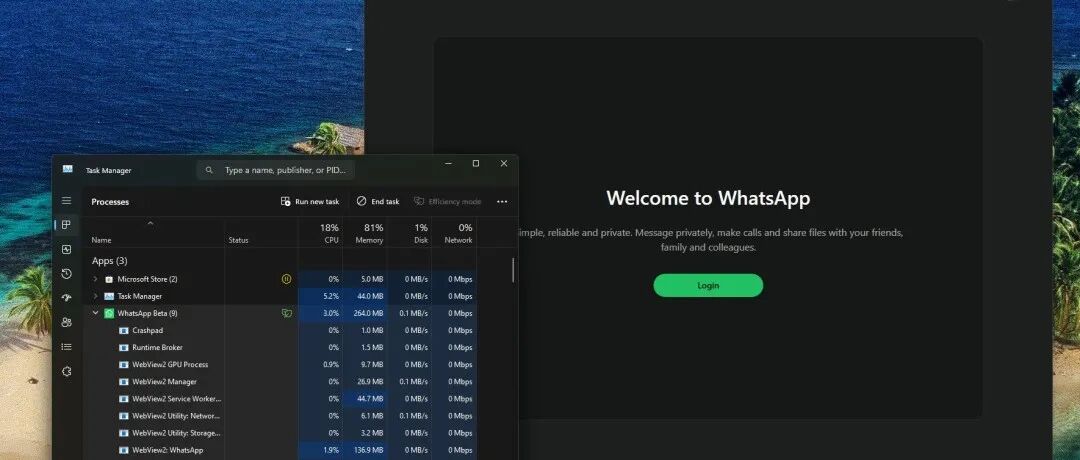Click the sort arrow above Name column
Image resolution: width=1080 pixels, height=460 pixels.
pyautogui.click(x=150, y=223)
